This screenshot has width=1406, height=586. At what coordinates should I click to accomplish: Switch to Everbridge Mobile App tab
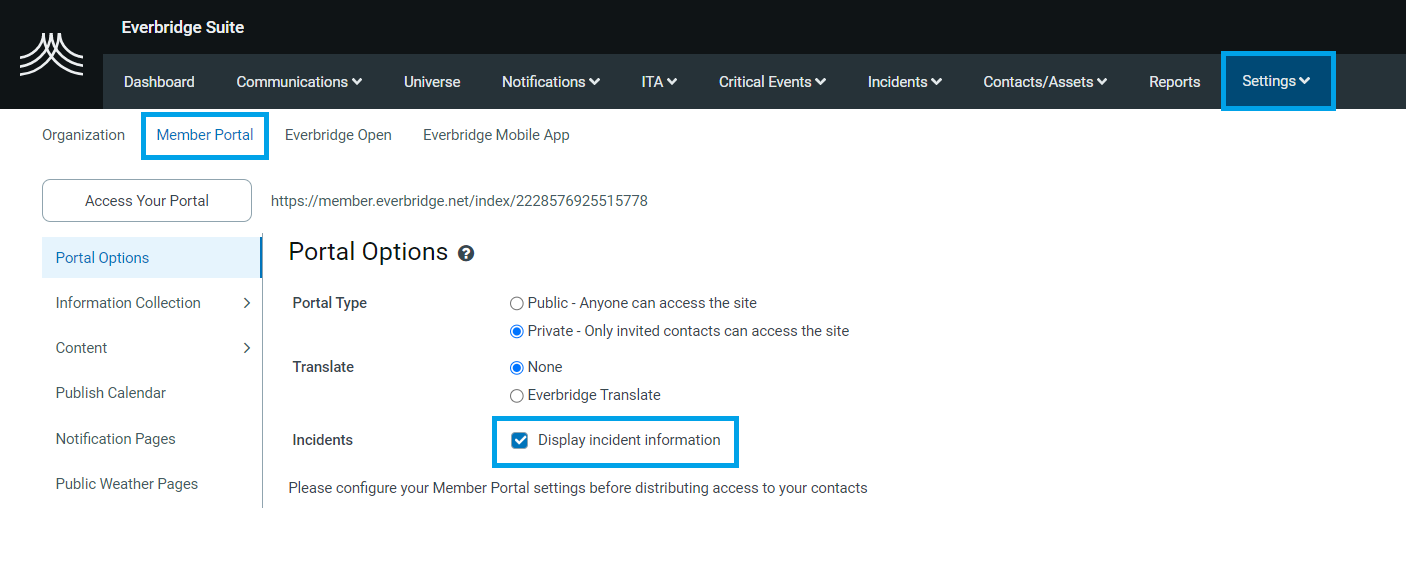tap(496, 135)
